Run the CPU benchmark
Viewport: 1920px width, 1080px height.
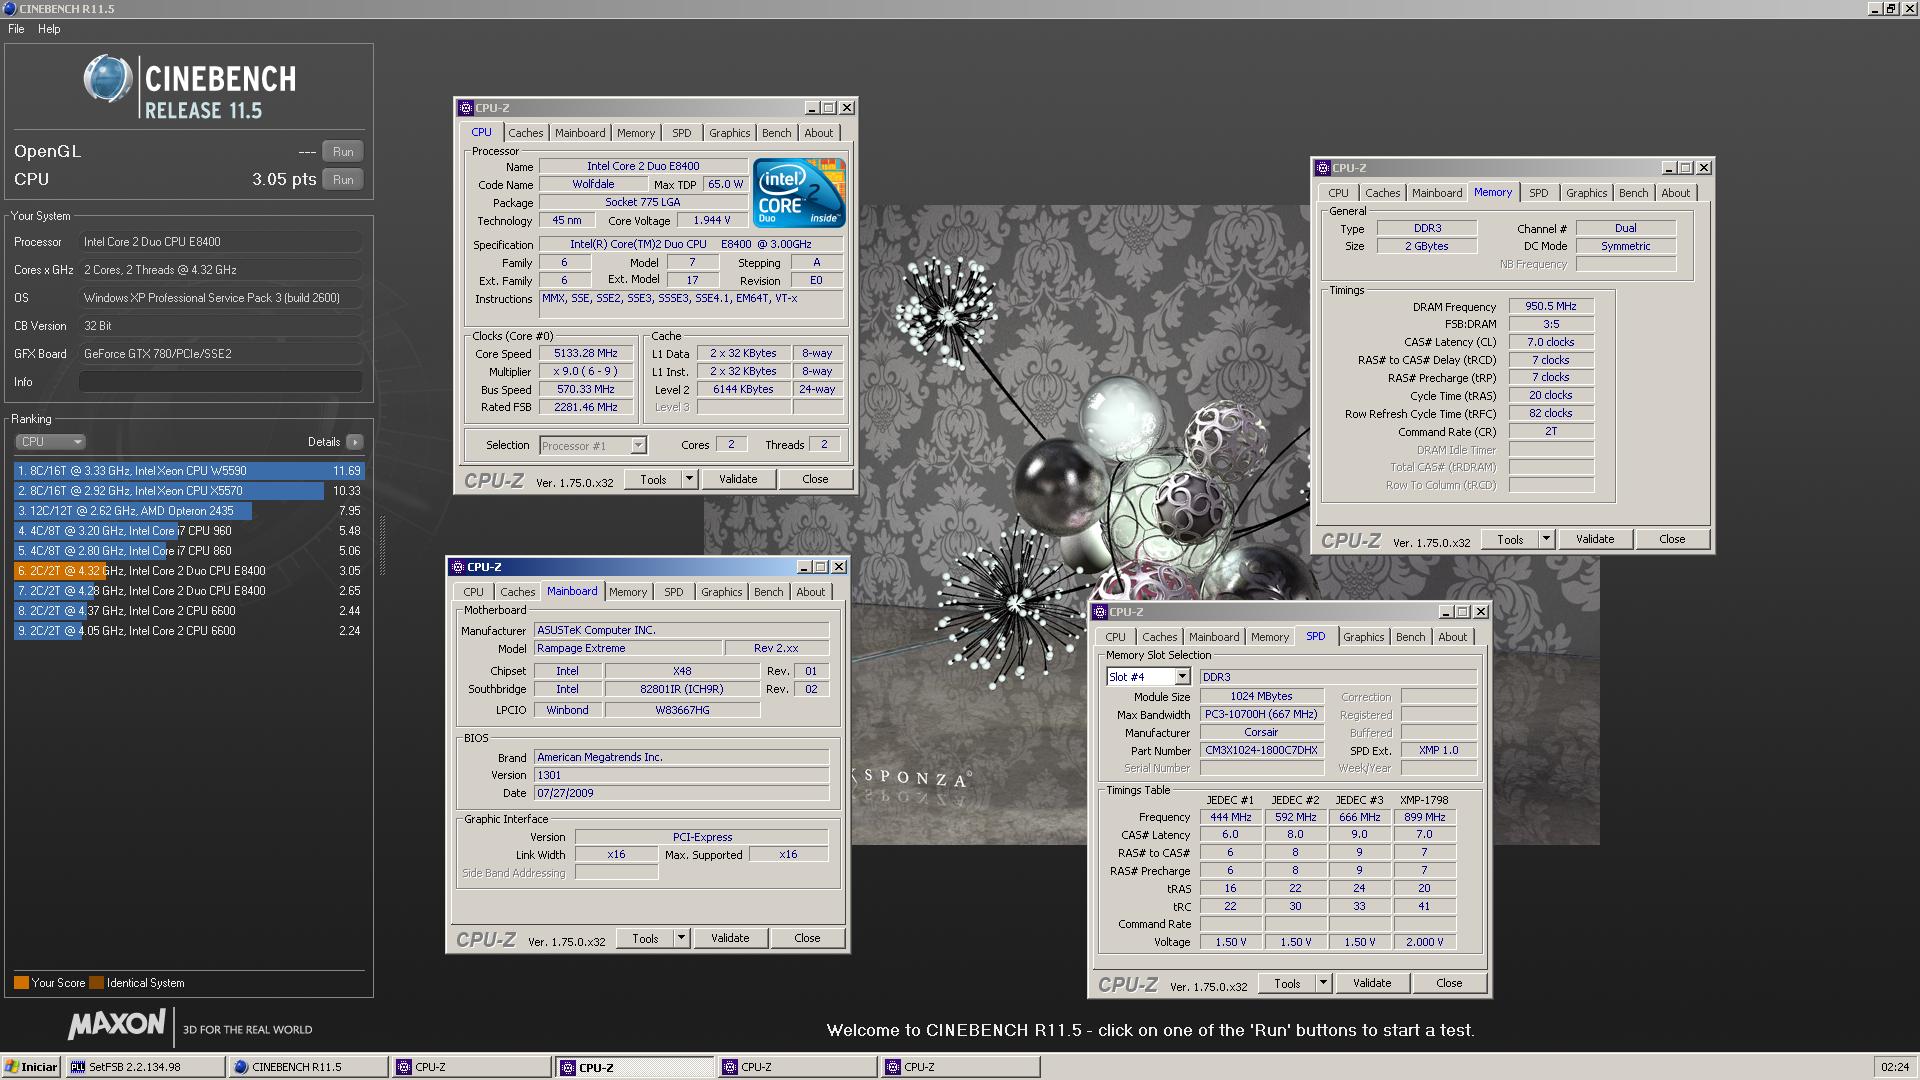(x=343, y=180)
